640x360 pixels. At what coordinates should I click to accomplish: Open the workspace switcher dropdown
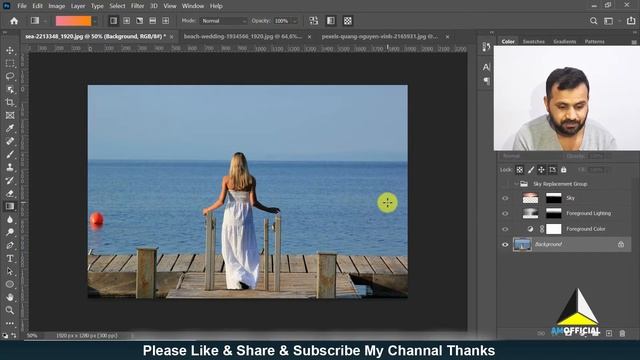click(x=611, y=21)
